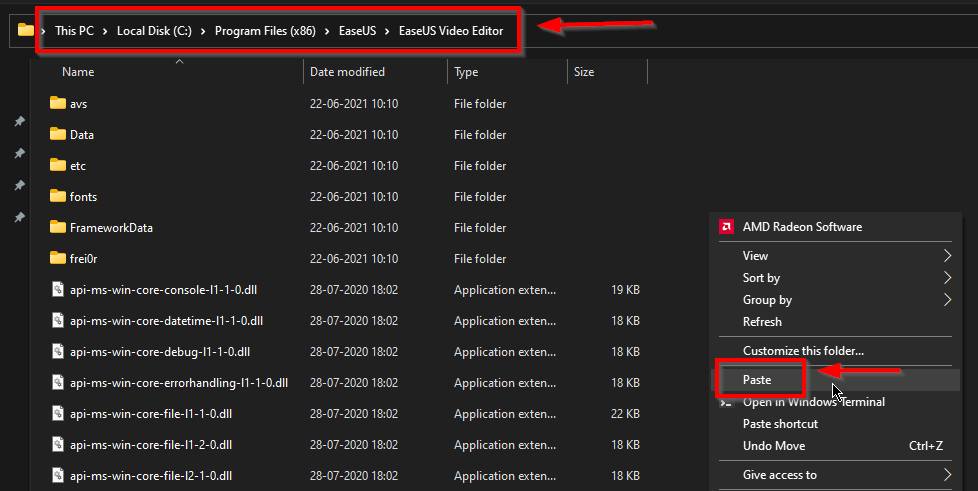The image size is (978, 491).
Task: Select the frei0r folder icon
Action: pyautogui.click(x=58, y=258)
